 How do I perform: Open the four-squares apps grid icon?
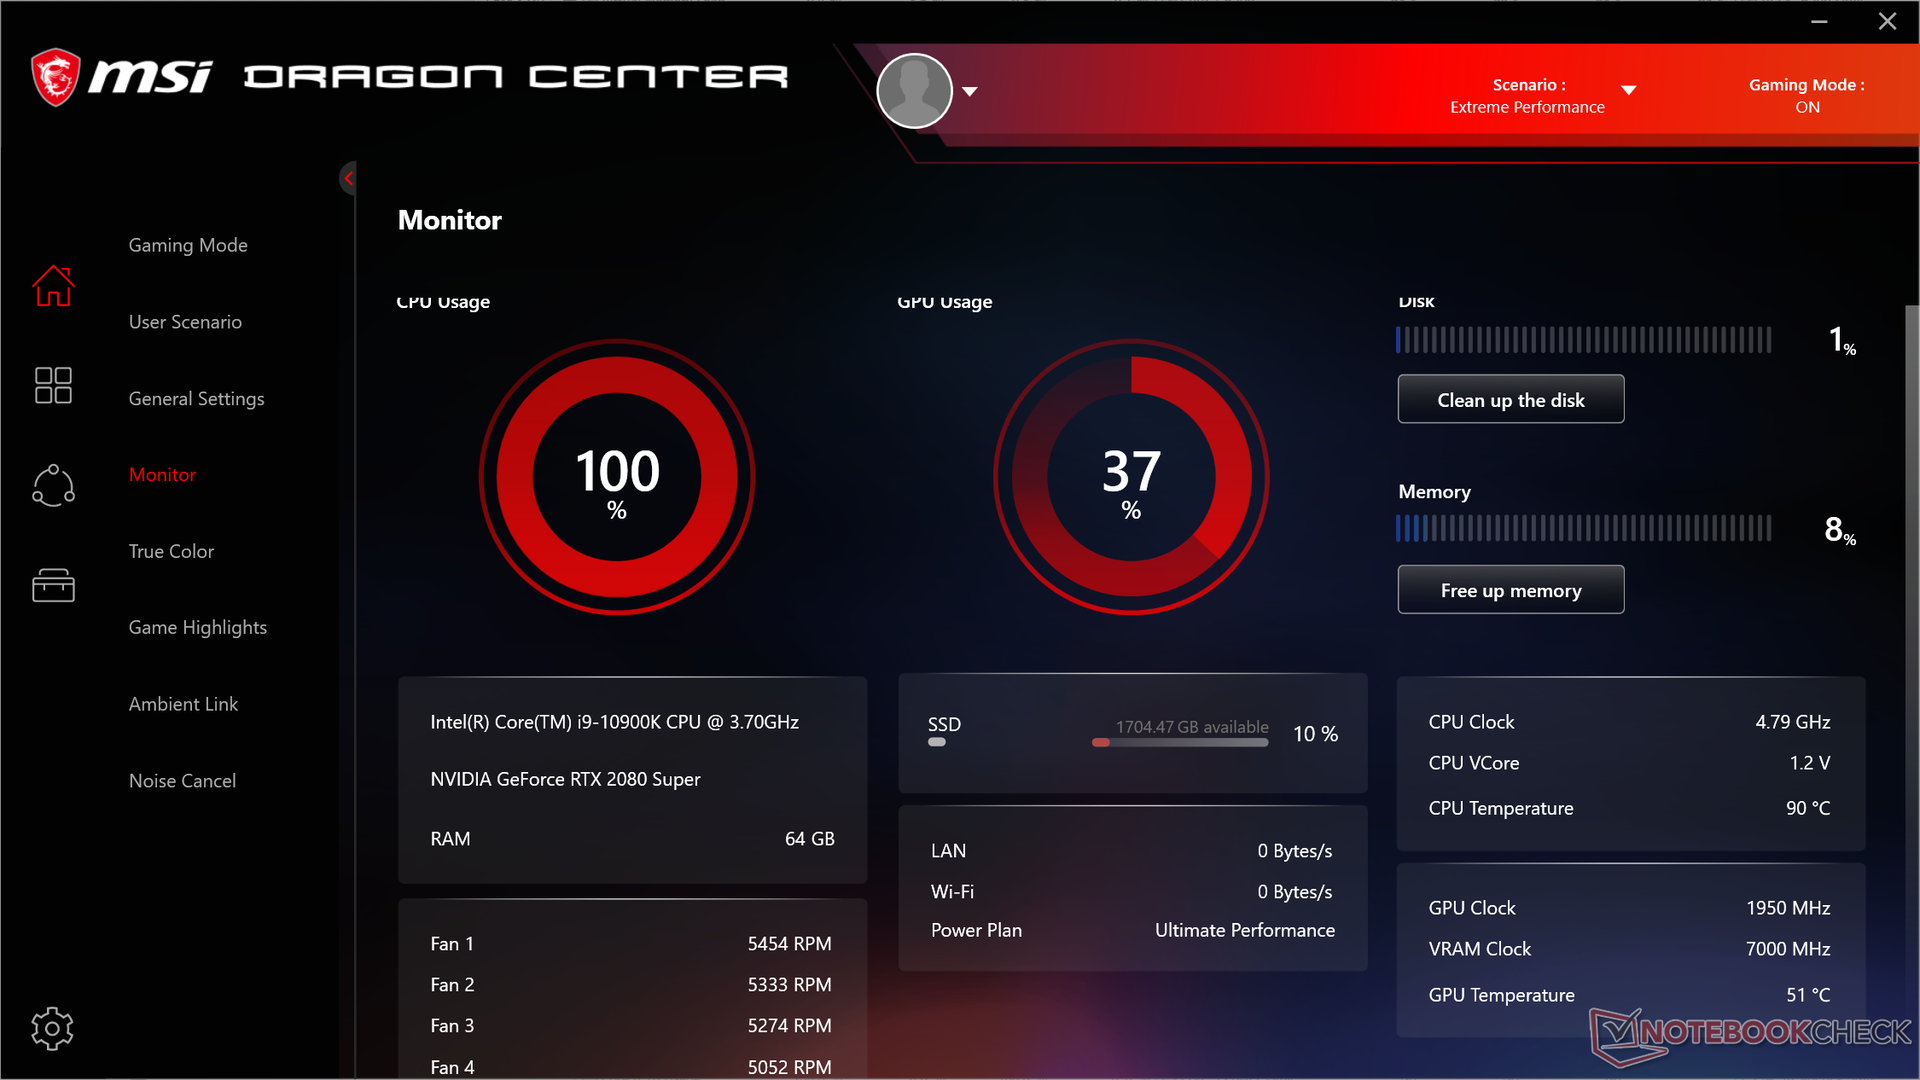[53, 385]
